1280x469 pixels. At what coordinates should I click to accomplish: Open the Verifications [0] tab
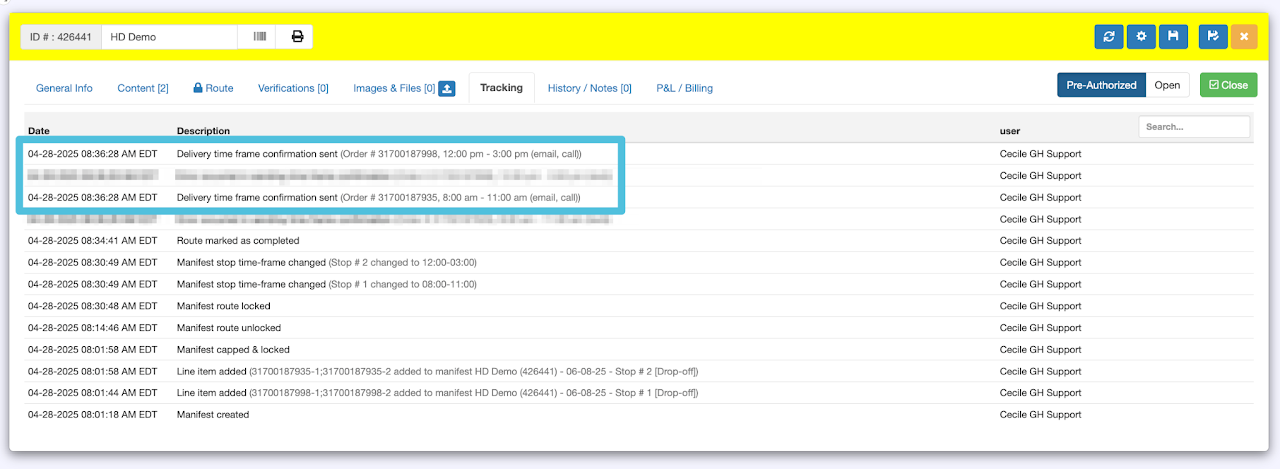pos(293,88)
